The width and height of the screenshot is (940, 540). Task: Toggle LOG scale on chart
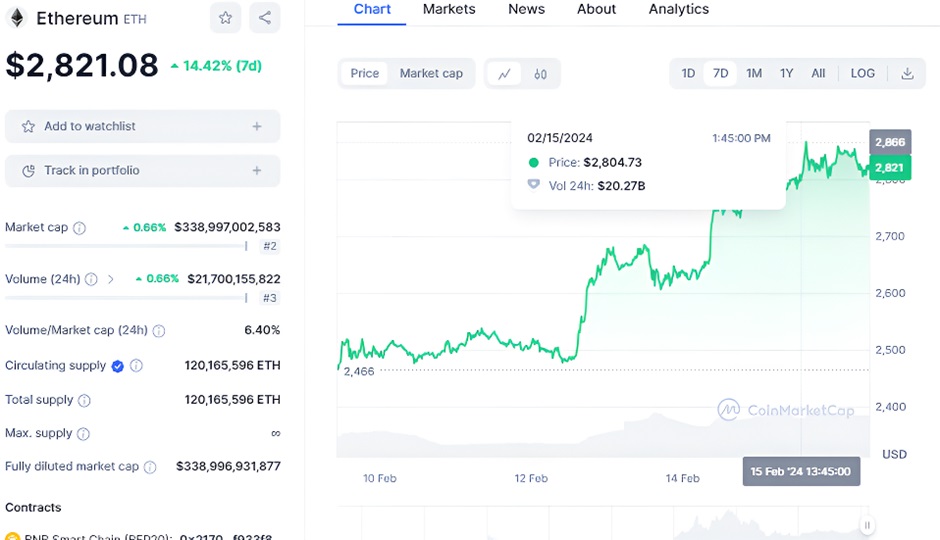click(x=863, y=73)
